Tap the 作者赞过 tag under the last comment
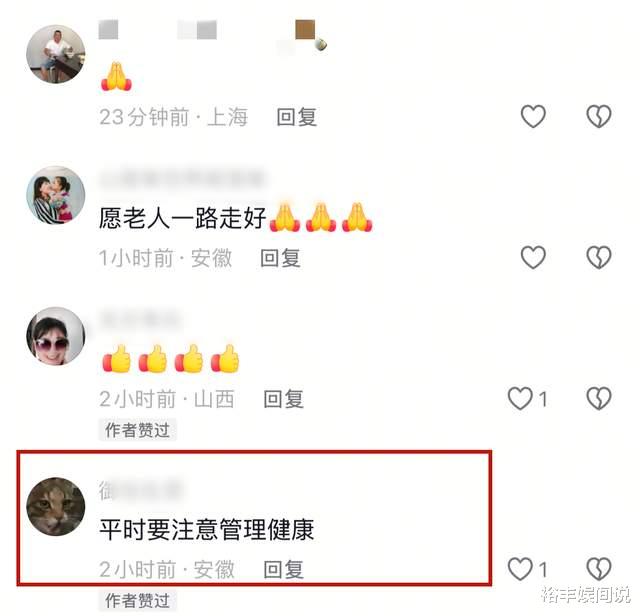 tap(137, 600)
